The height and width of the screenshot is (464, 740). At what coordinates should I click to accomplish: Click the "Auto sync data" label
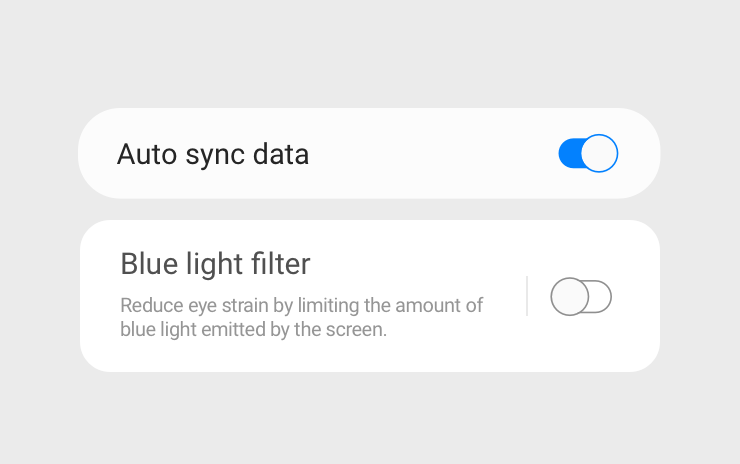coord(213,154)
